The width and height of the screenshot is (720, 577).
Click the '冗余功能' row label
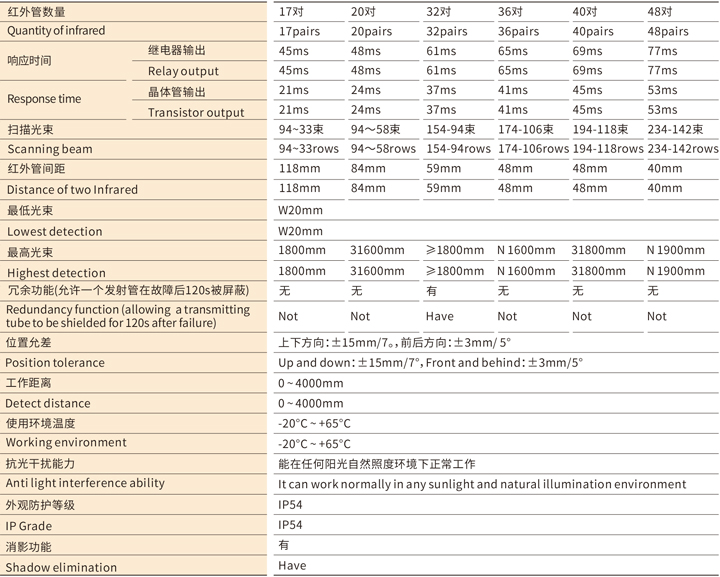click(128, 291)
